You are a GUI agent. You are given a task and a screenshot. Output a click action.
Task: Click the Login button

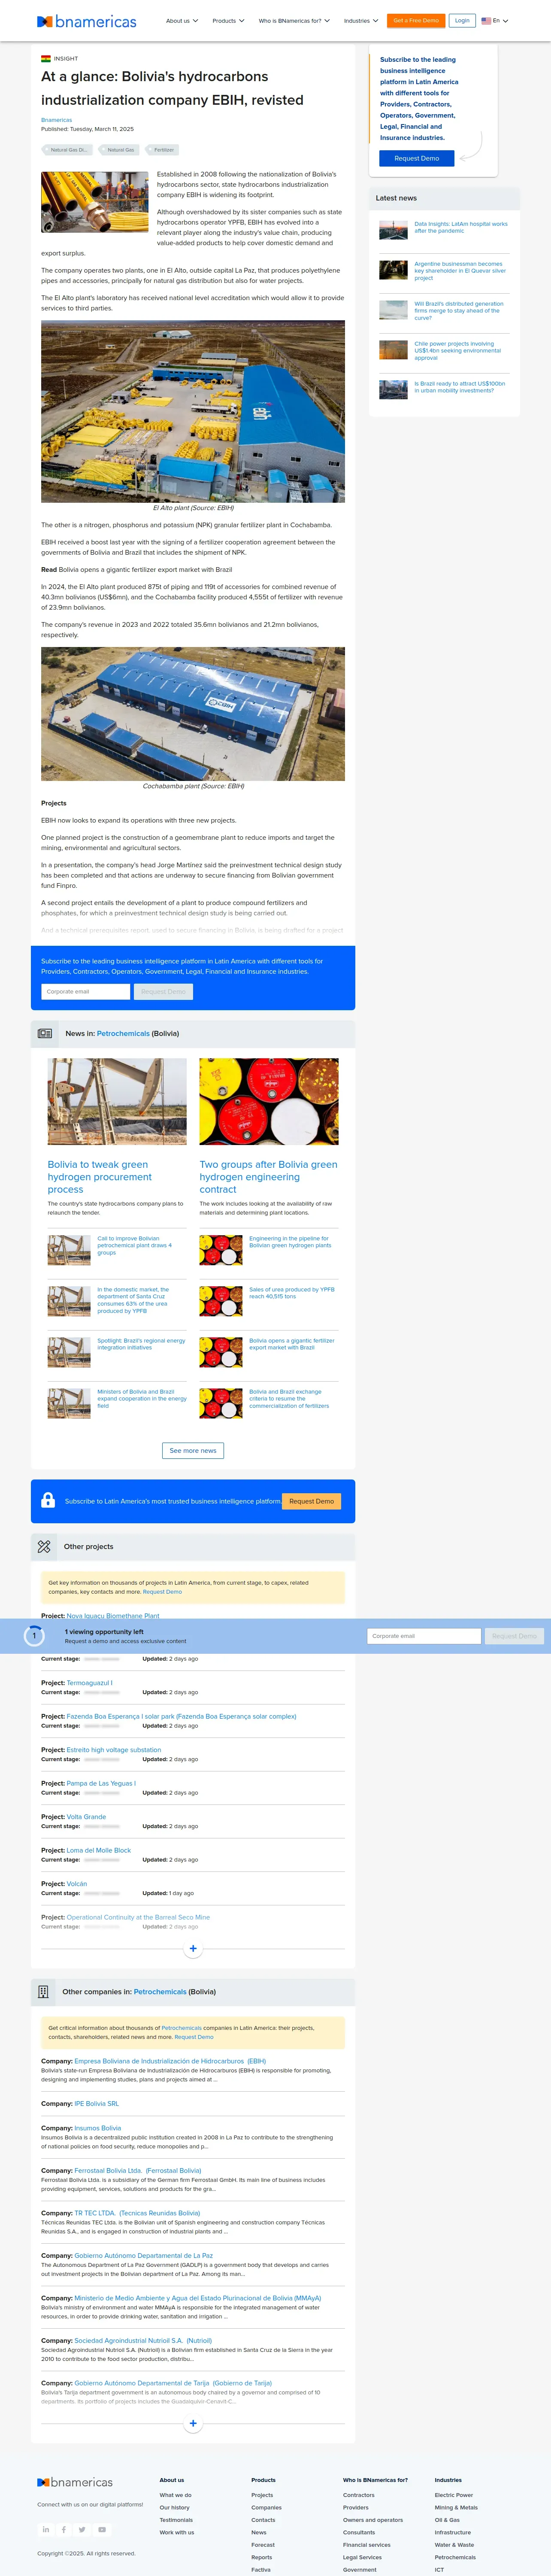pyautogui.click(x=462, y=20)
